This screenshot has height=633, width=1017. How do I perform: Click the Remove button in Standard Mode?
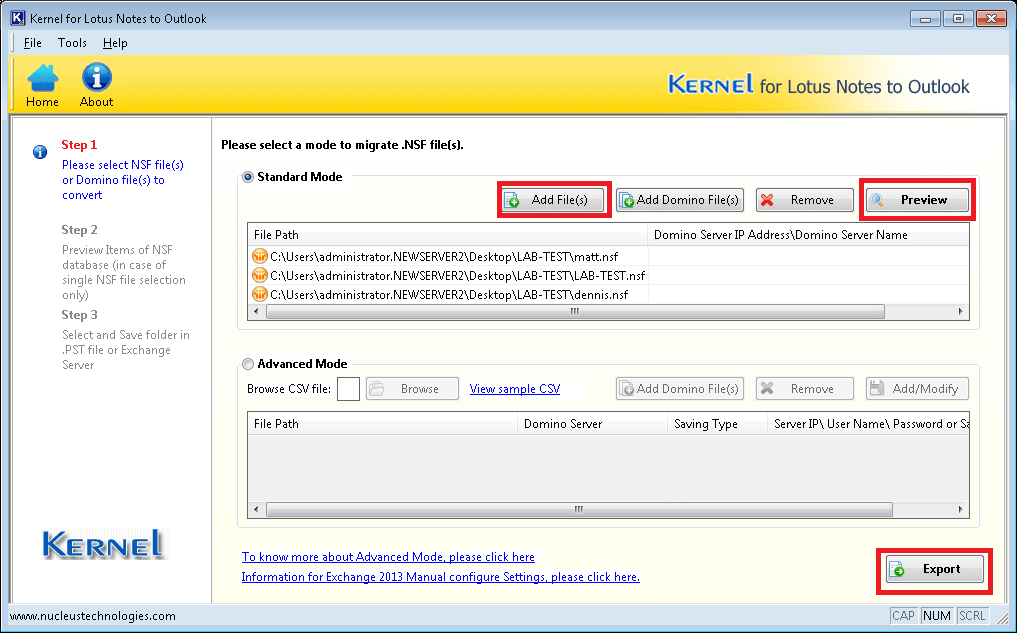point(804,200)
